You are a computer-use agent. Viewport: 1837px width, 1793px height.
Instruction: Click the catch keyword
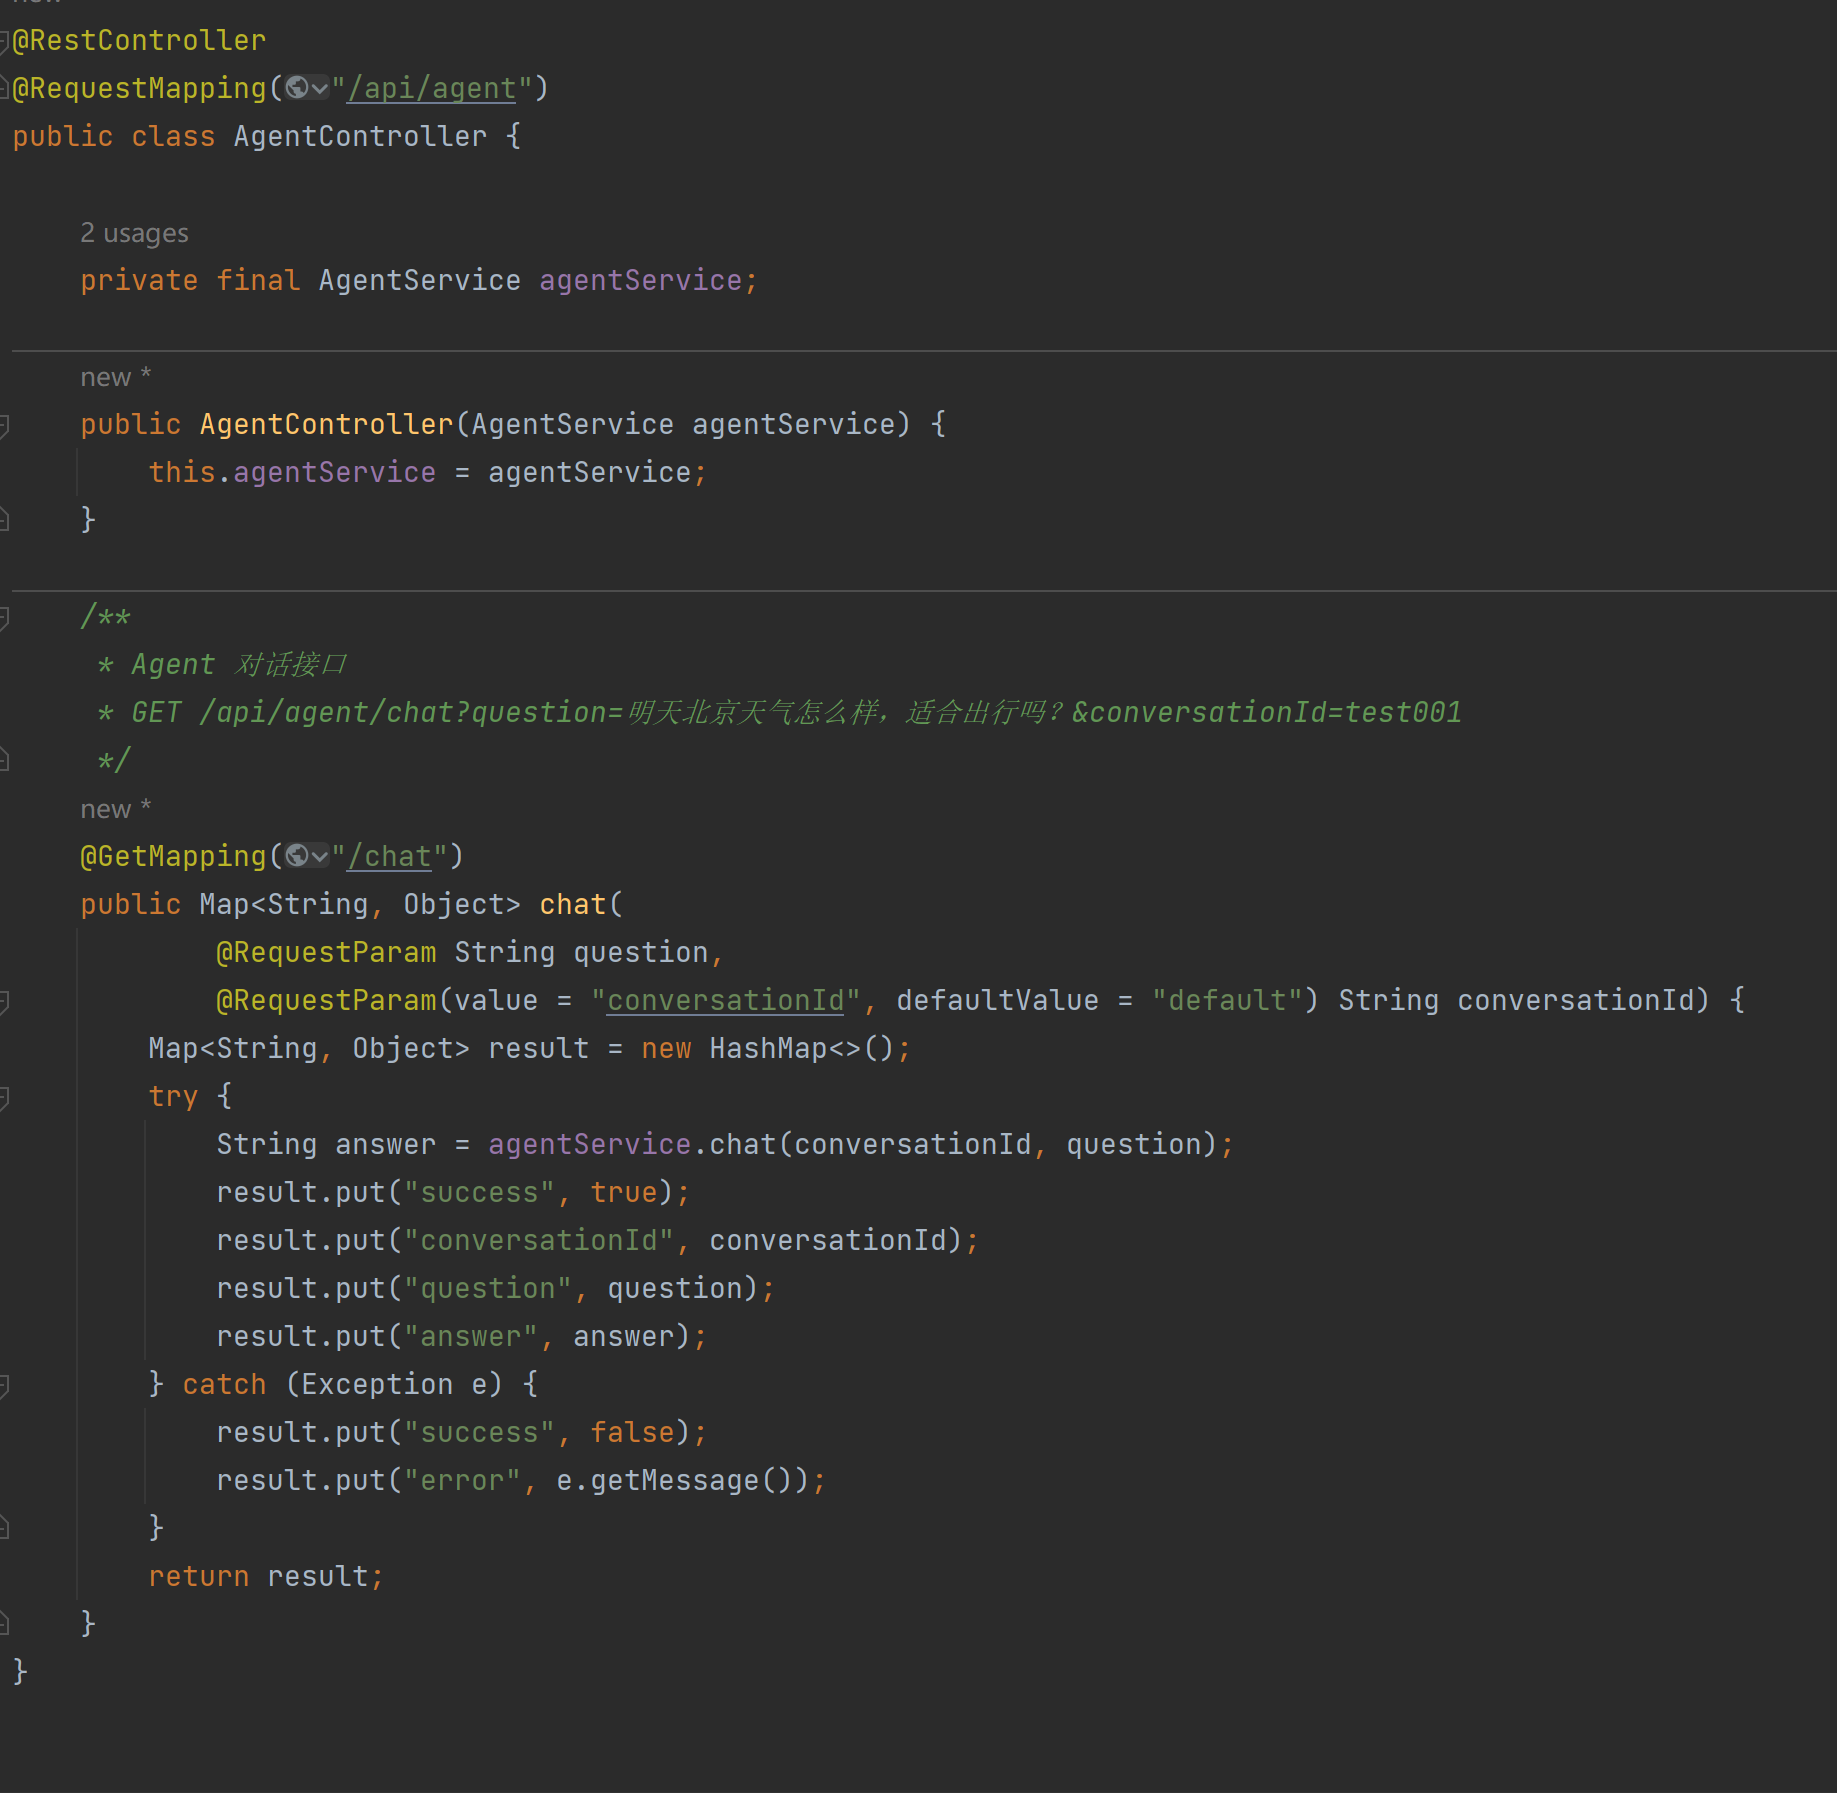pyautogui.click(x=224, y=1385)
